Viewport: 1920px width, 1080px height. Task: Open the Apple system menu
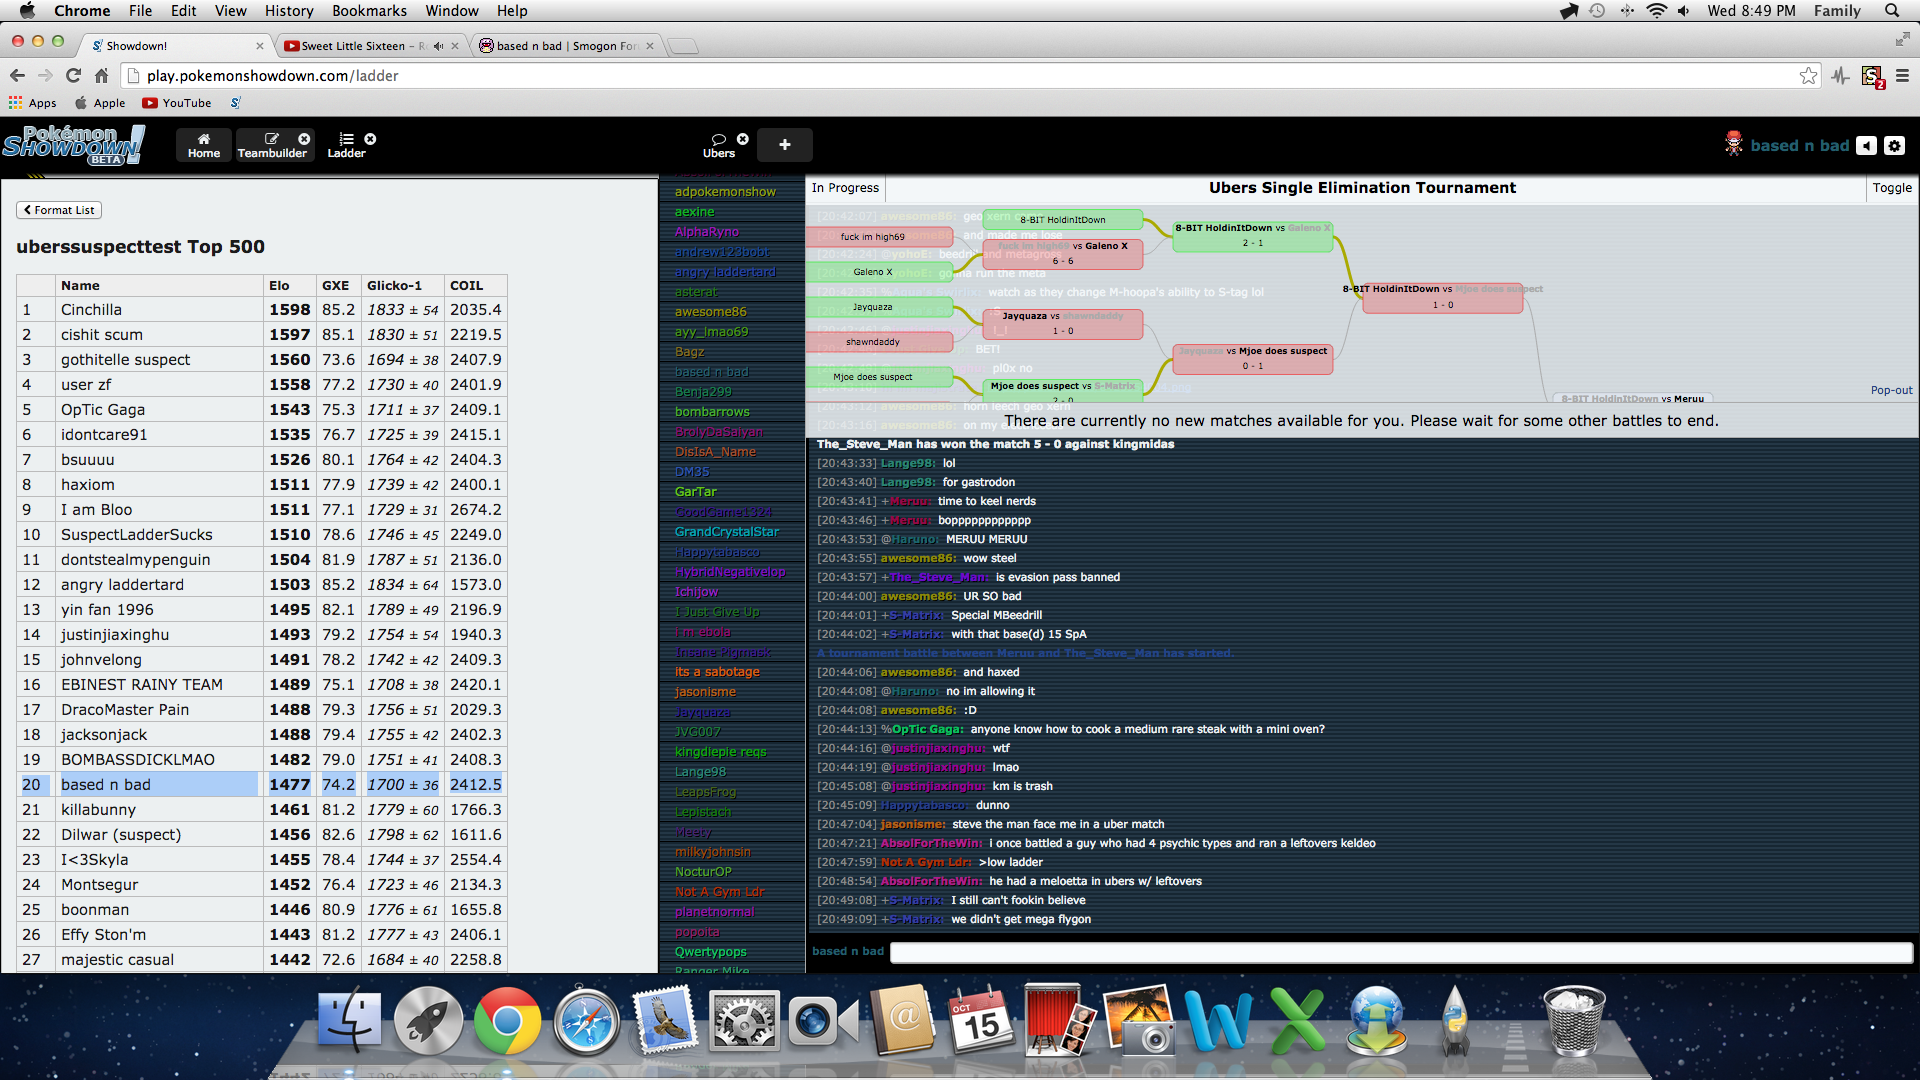click(x=27, y=11)
